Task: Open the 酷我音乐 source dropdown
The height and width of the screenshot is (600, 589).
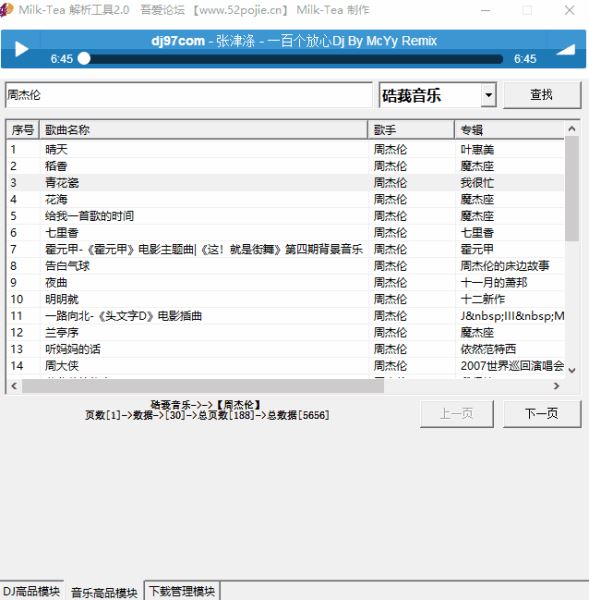Action: tap(488, 95)
